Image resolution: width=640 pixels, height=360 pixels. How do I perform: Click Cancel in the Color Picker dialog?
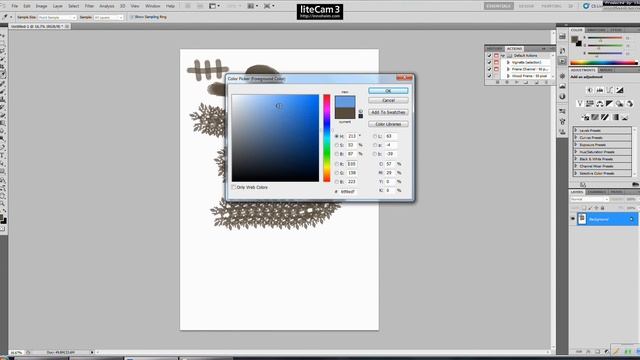(x=388, y=100)
